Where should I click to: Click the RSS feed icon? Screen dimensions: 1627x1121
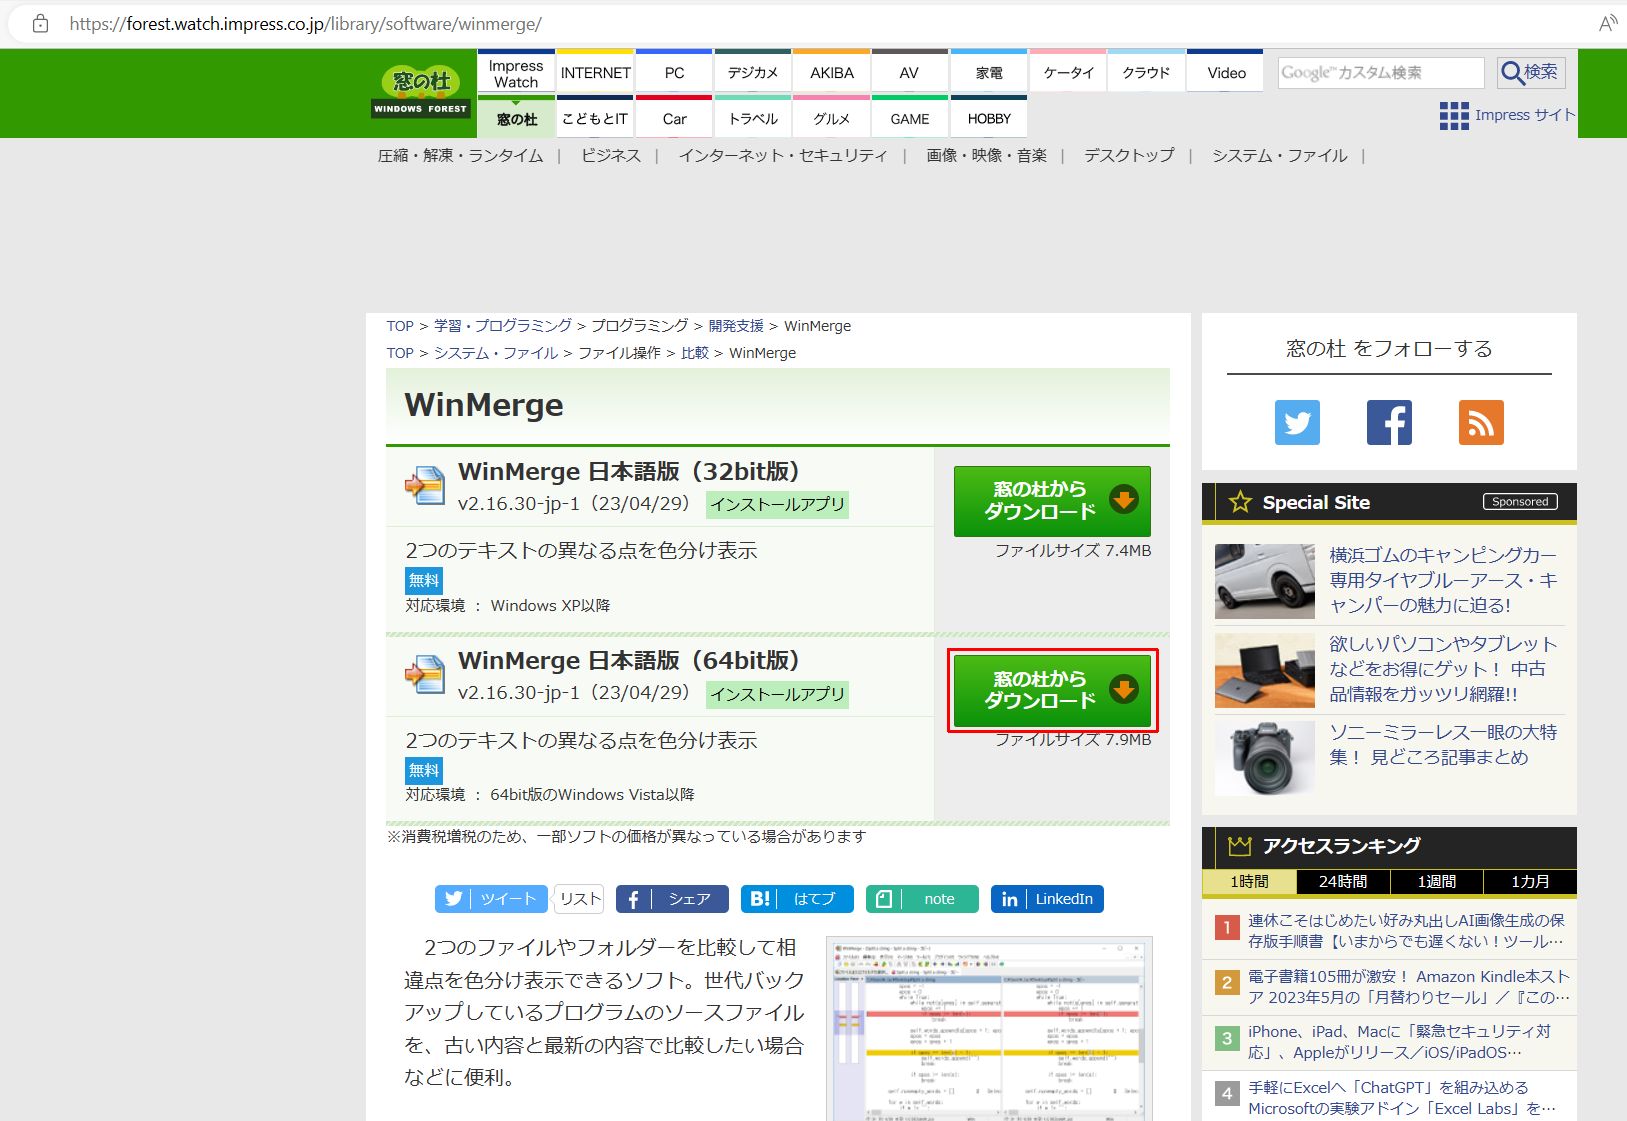click(x=1480, y=422)
